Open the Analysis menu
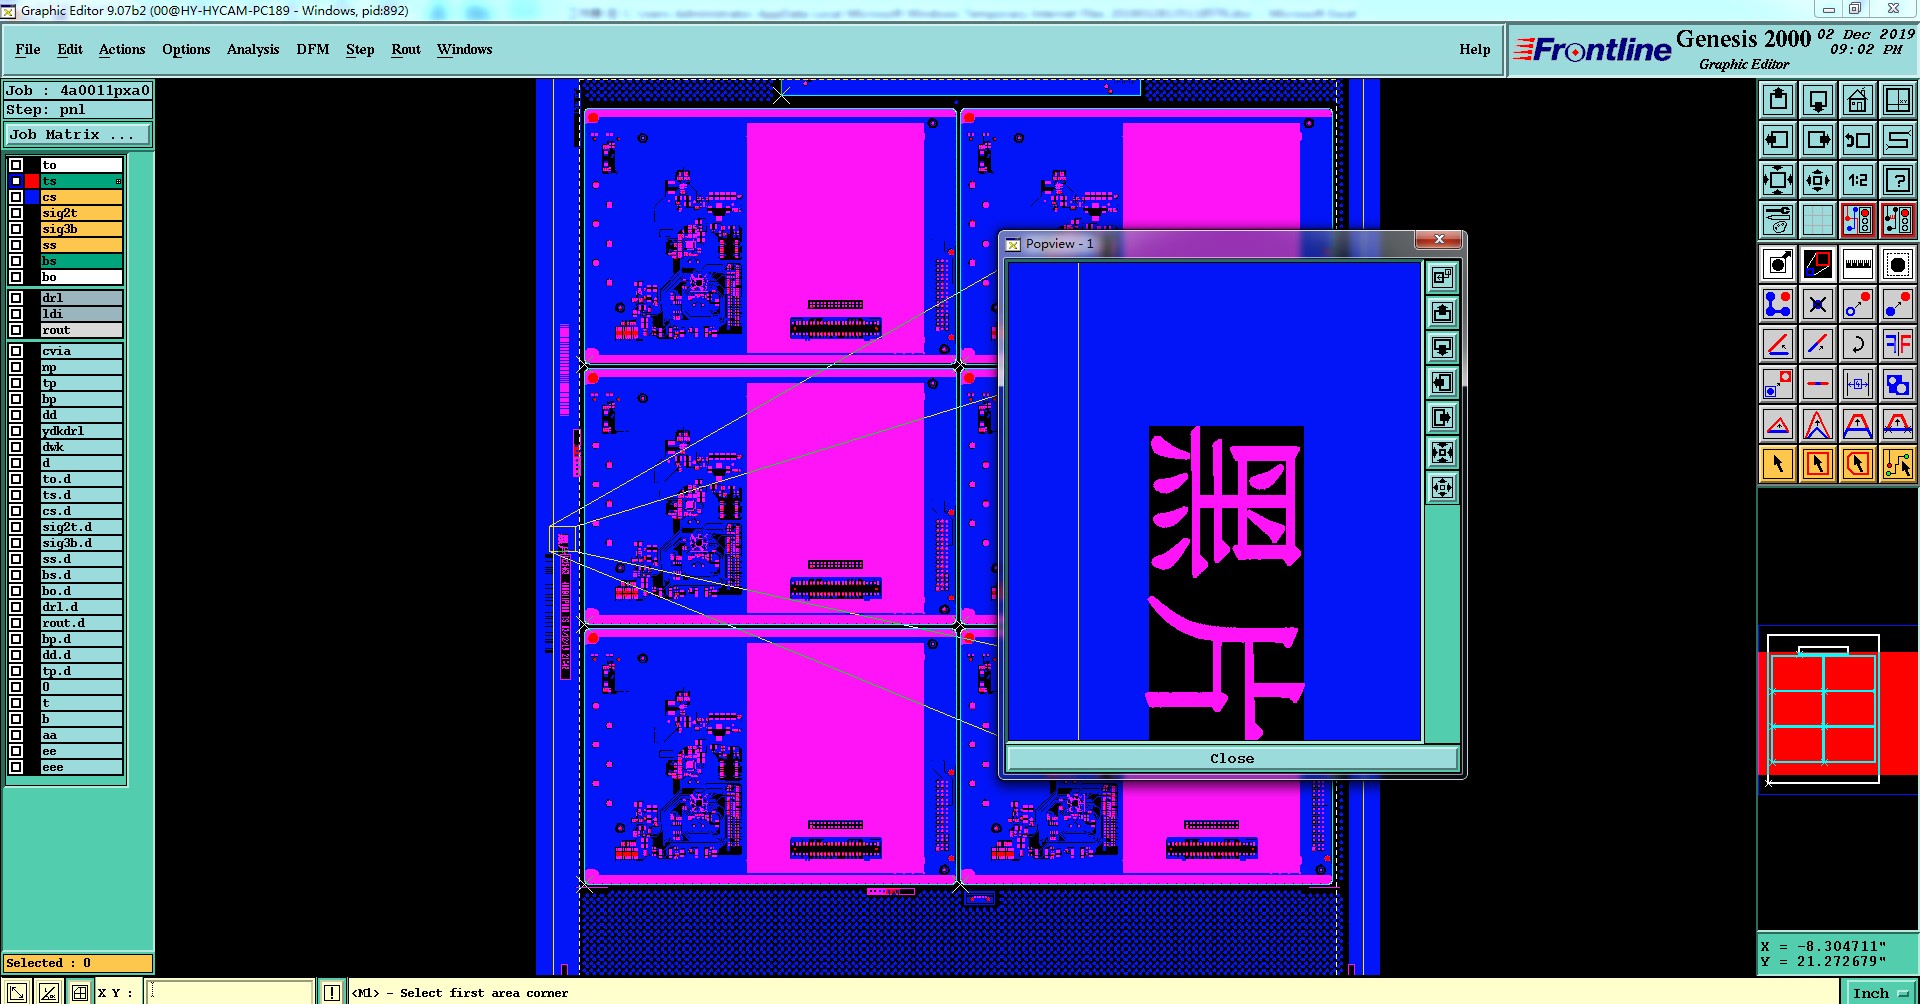Screen dimensions: 1920x1004 (253, 49)
